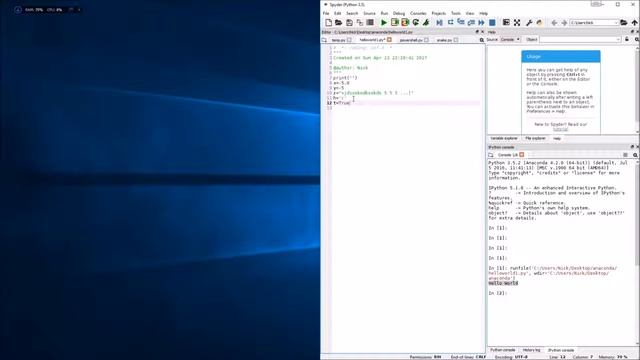
Task: Open the Source menu
Action: [x=369, y=13]
